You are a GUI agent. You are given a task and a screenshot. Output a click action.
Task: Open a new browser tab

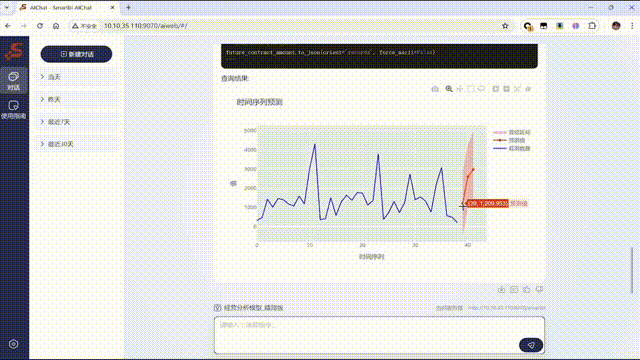point(128,7)
